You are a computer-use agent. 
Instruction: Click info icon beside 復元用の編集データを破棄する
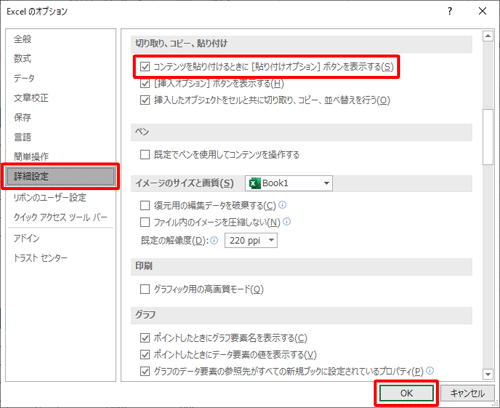coord(282,205)
